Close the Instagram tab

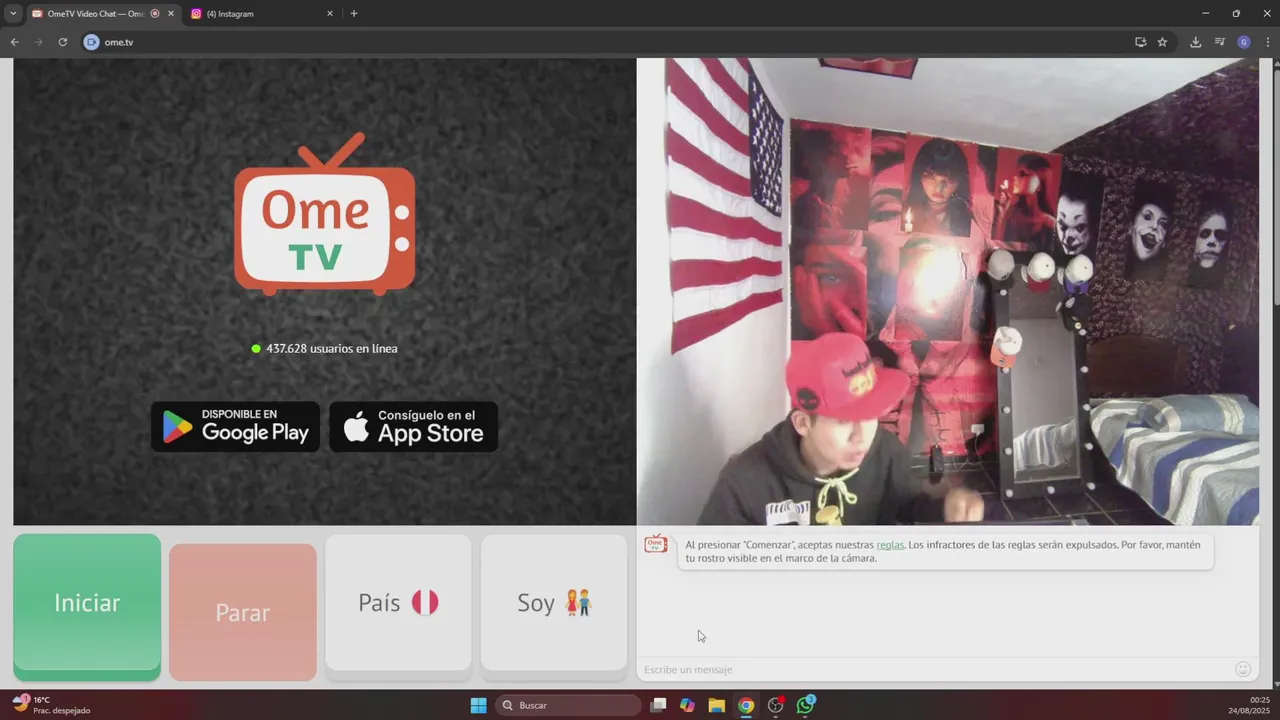pyautogui.click(x=330, y=14)
